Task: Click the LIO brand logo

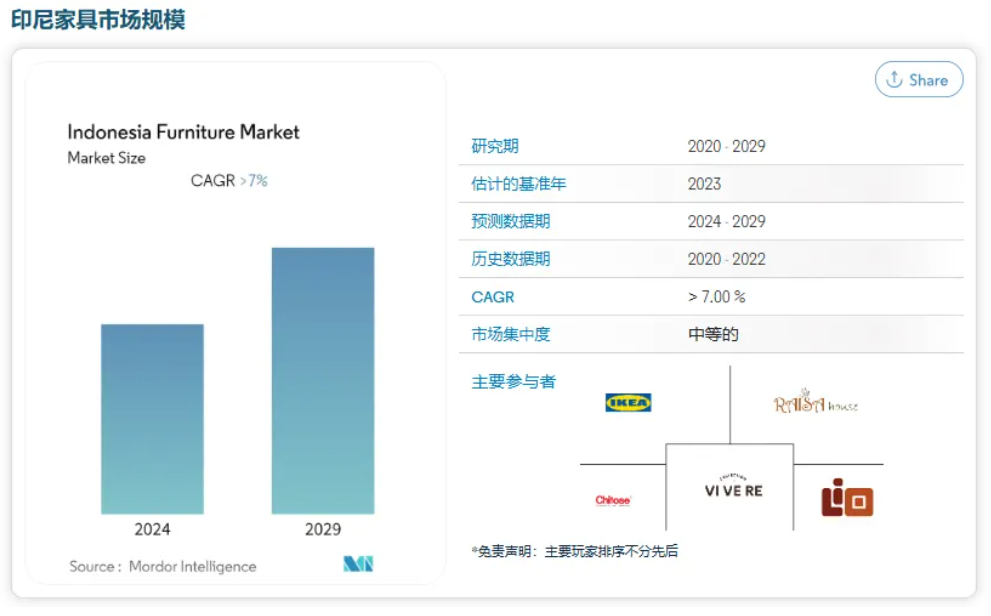Action: pos(847,498)
